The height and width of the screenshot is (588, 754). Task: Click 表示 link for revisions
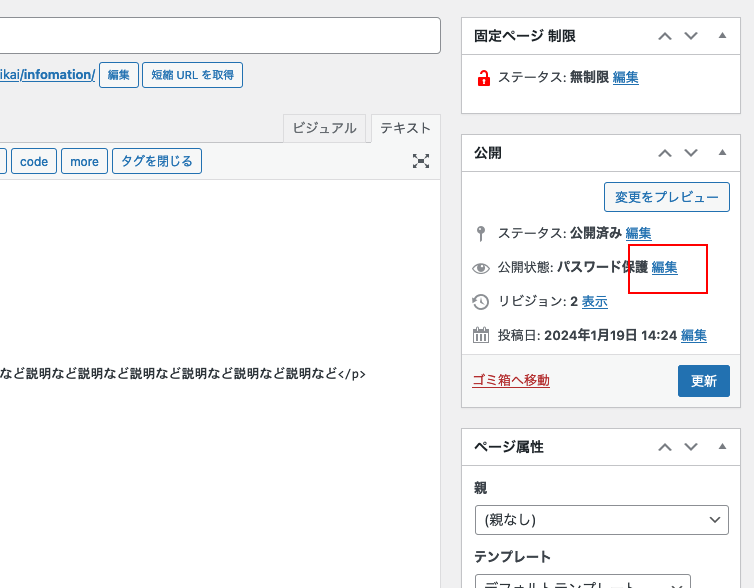point(594,301)
